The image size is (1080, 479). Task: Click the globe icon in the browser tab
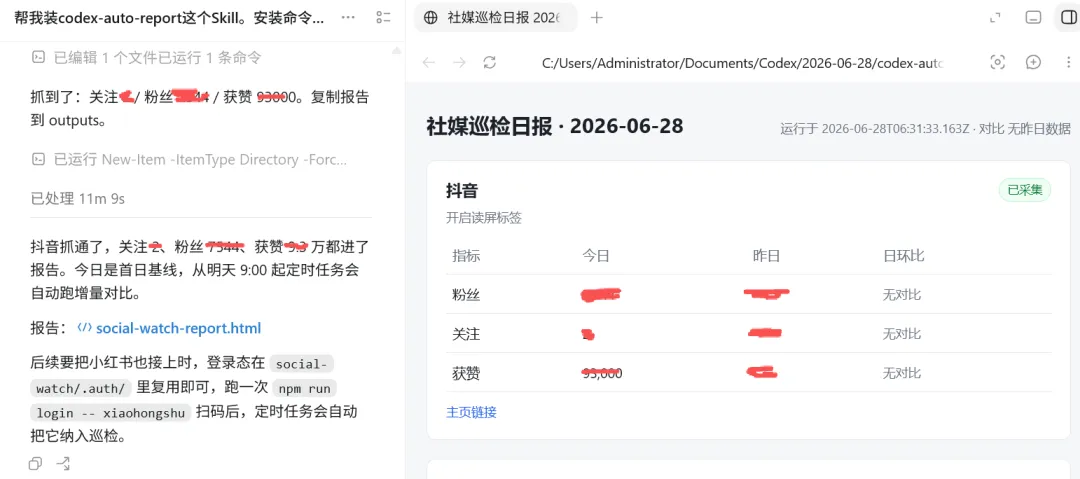click(431, 18)
